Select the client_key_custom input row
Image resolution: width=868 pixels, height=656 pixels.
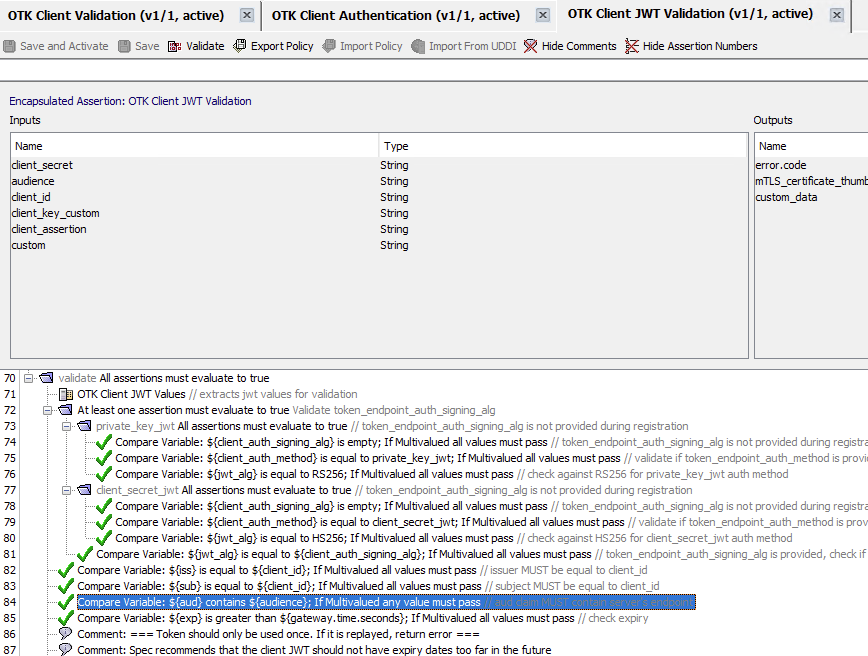pyautogui.click(x=379, y=213)
